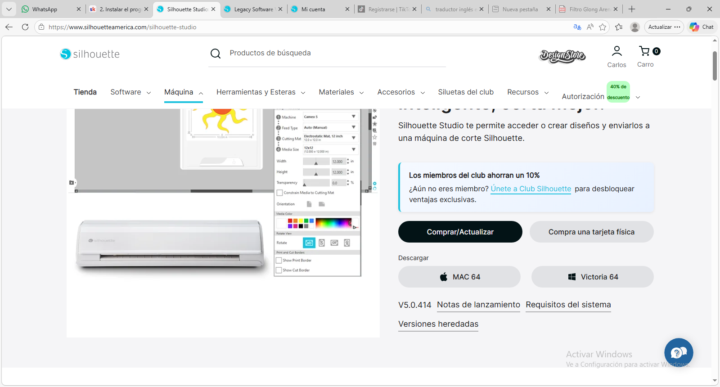Open a new browser tab with plus

(632, 9)
